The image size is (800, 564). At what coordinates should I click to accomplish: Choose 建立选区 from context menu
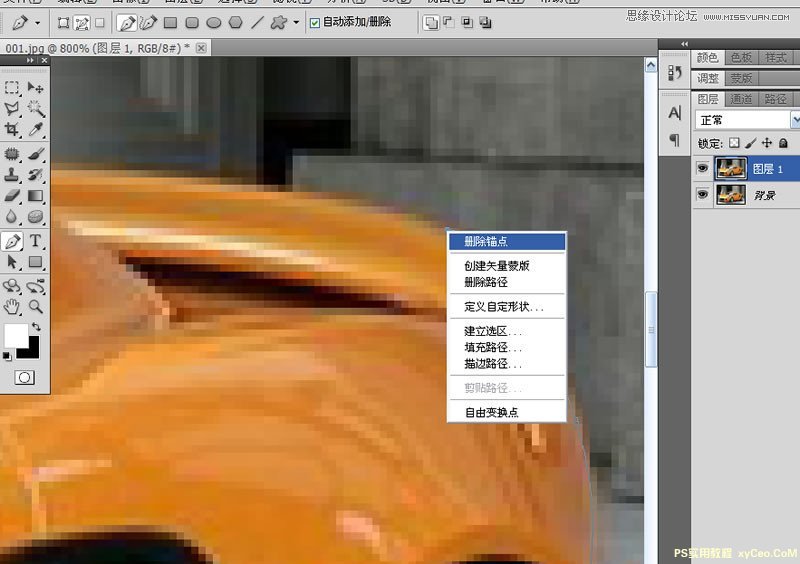pos(507,331)
